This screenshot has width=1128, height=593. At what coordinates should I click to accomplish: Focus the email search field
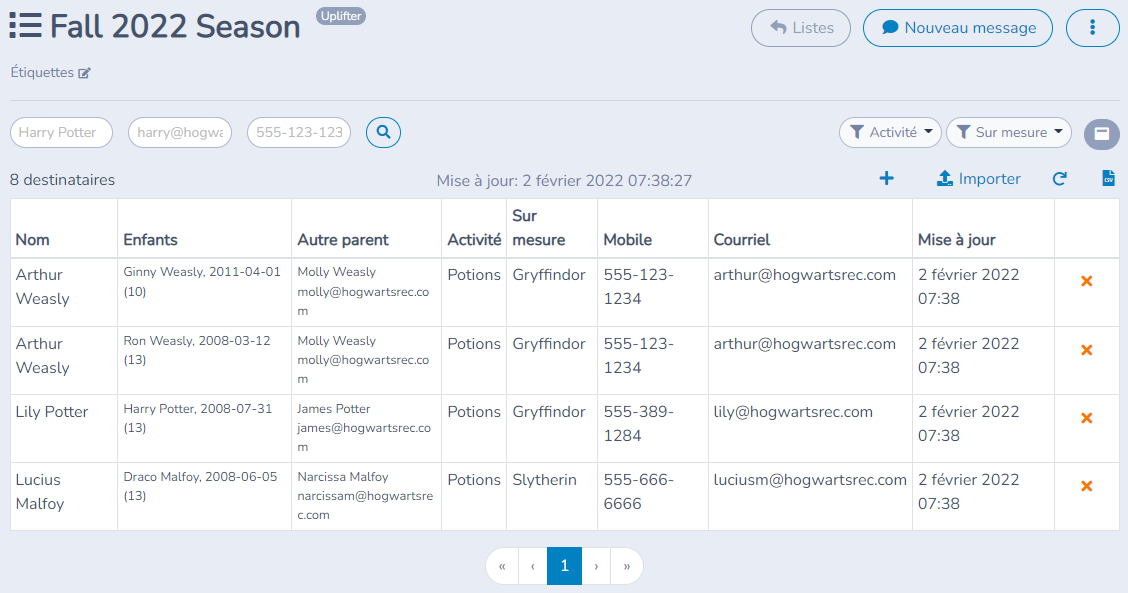tap(180, 132)
